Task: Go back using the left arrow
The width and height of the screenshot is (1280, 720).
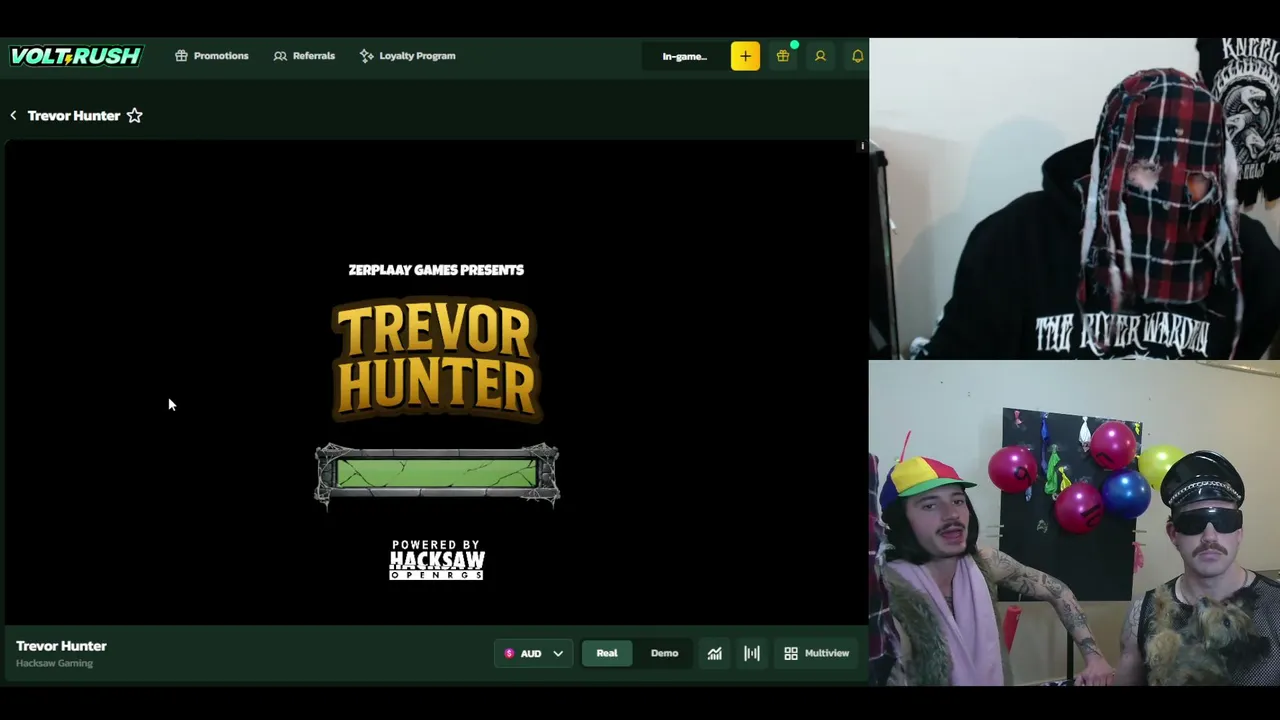Action: 13,116
